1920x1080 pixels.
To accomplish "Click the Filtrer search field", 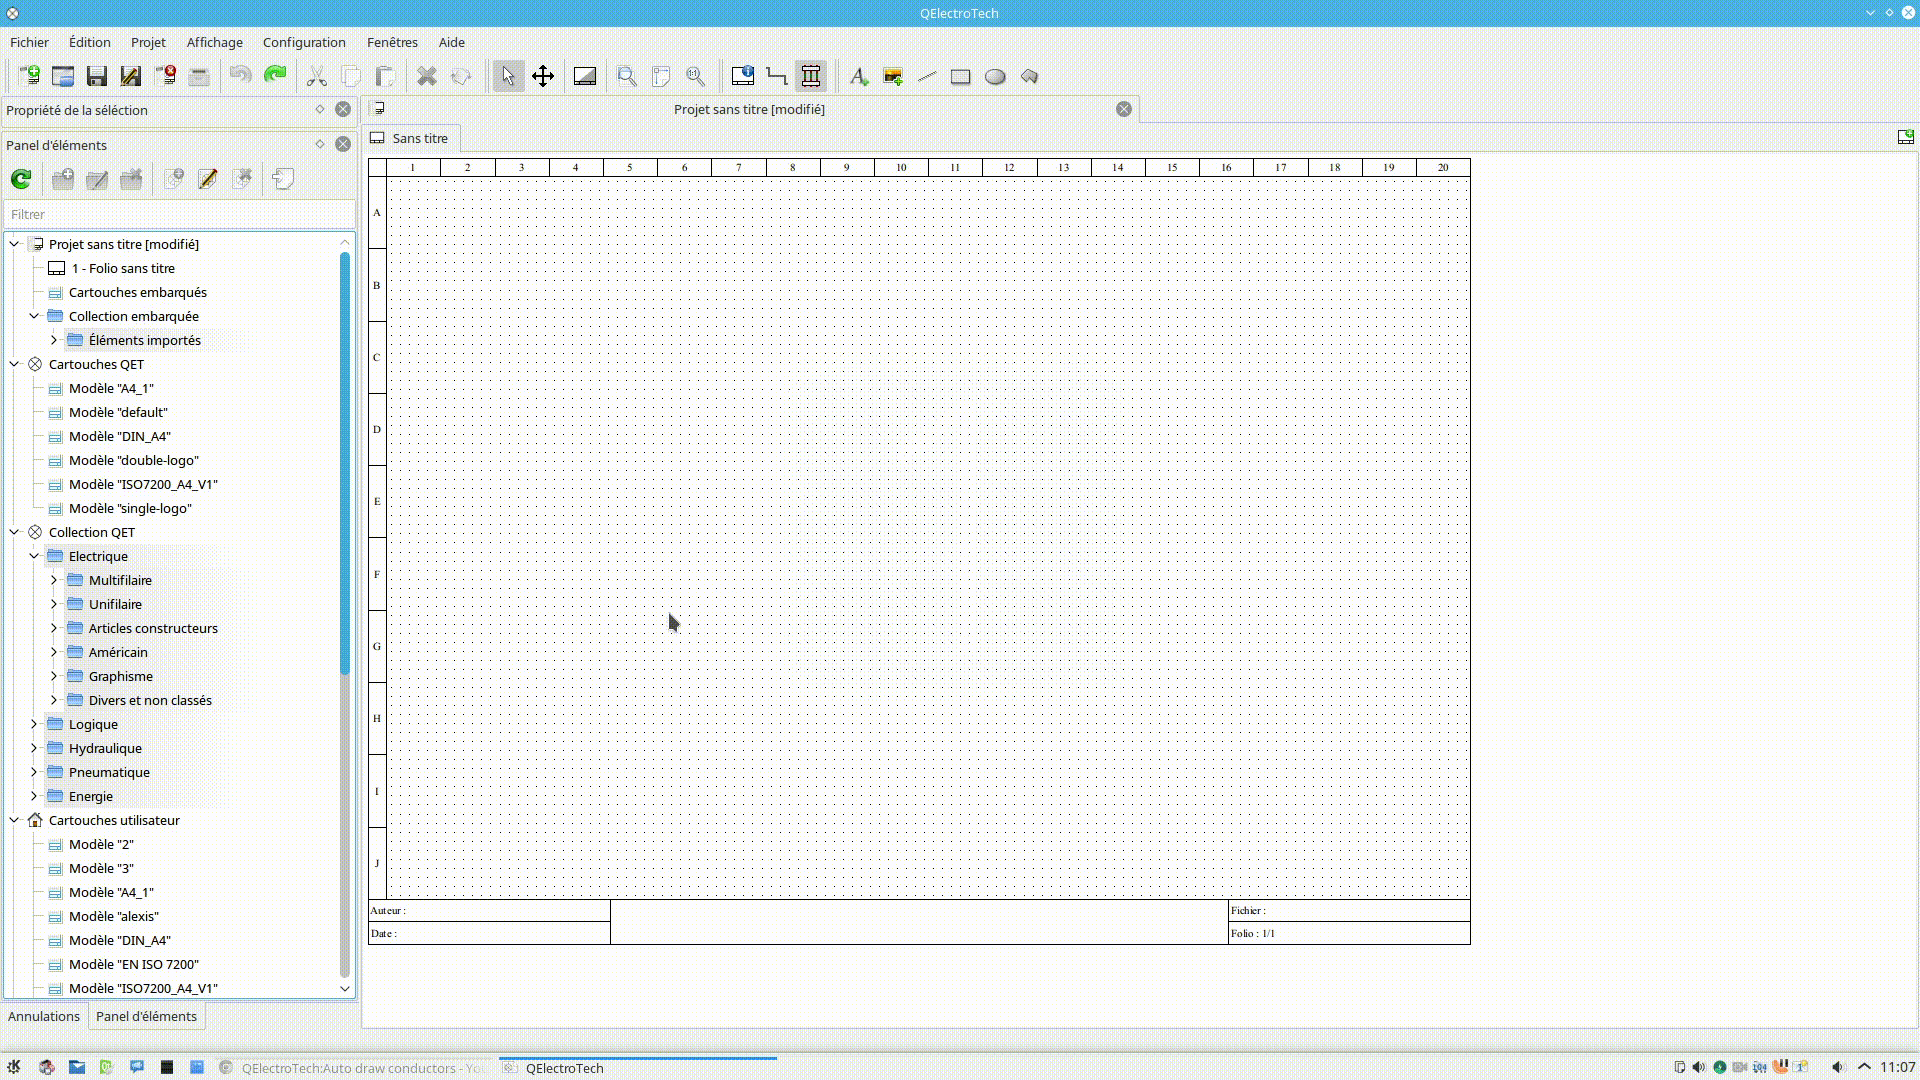I will tap(179, 214).
